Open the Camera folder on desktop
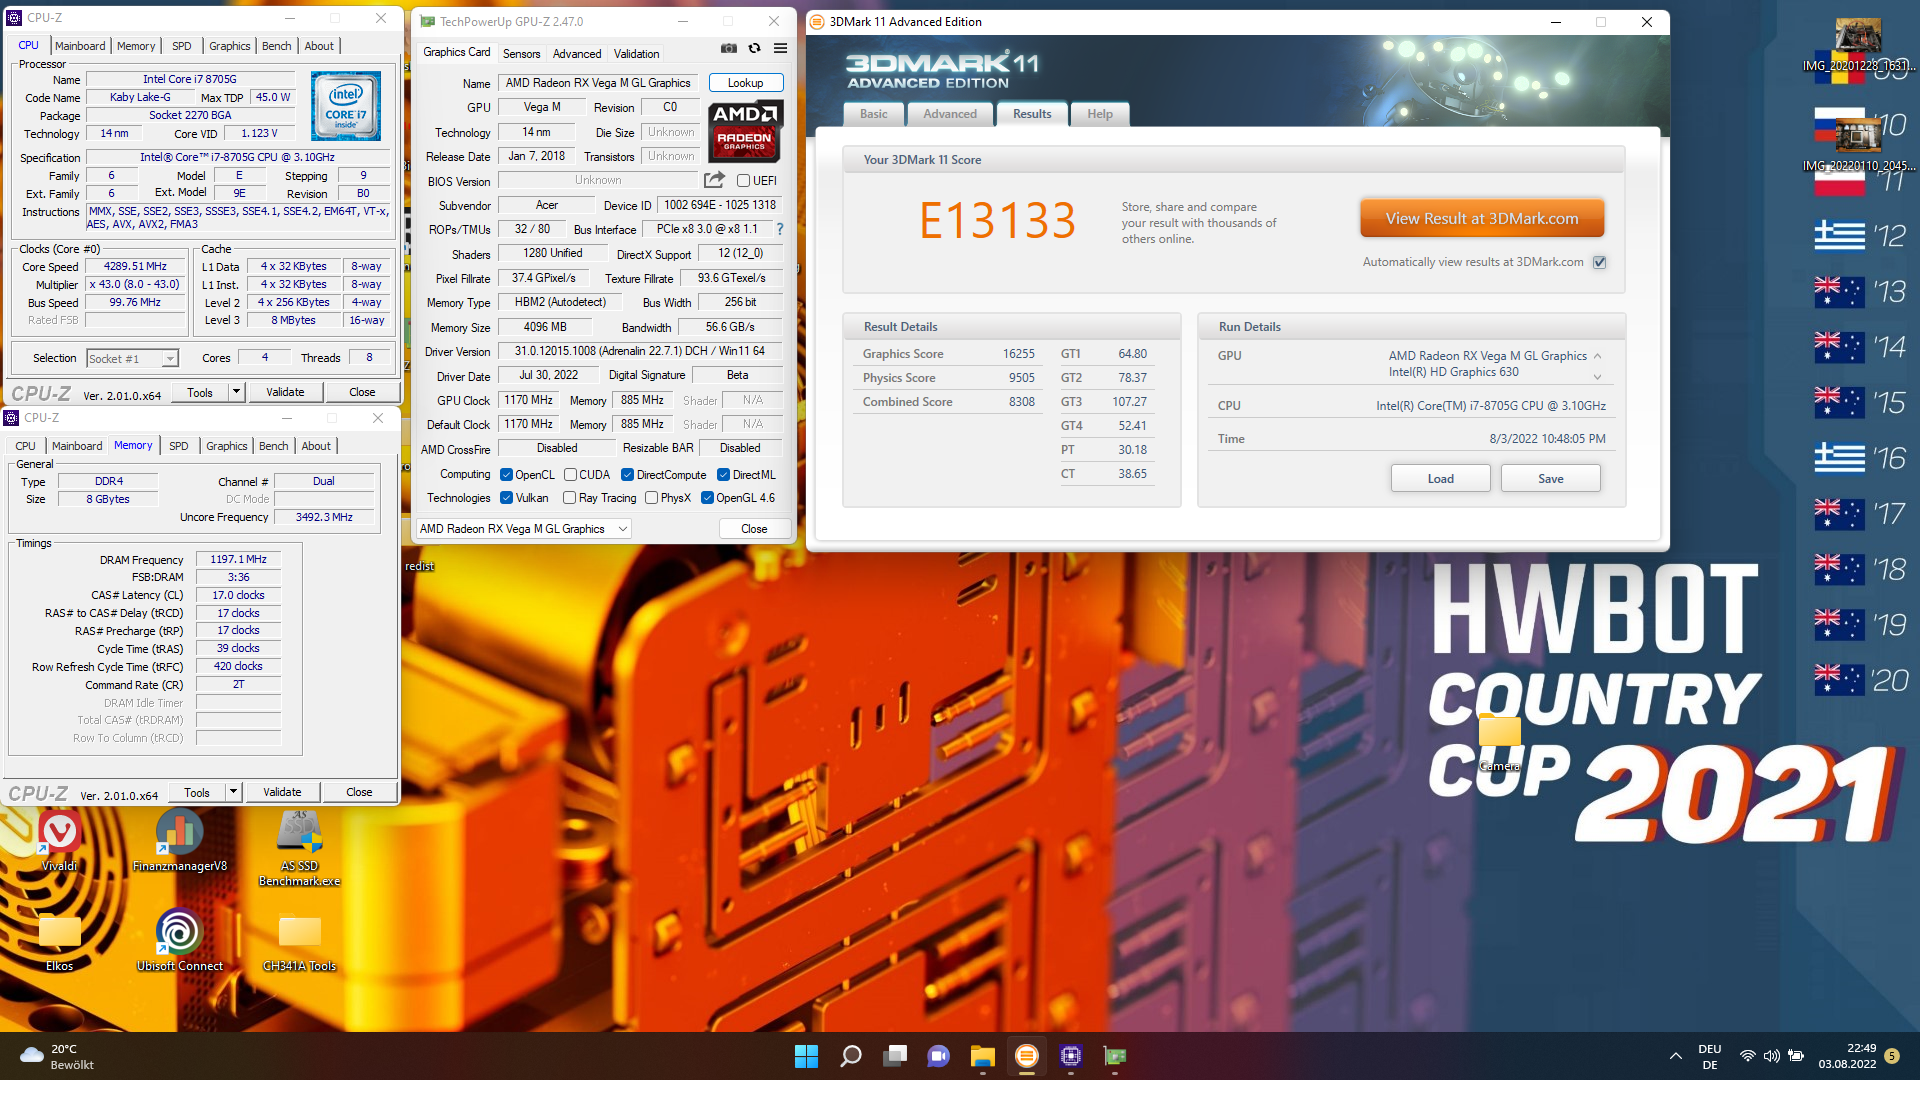Viewport: 1920px width, 1095px height. [x=1500, y=742]
